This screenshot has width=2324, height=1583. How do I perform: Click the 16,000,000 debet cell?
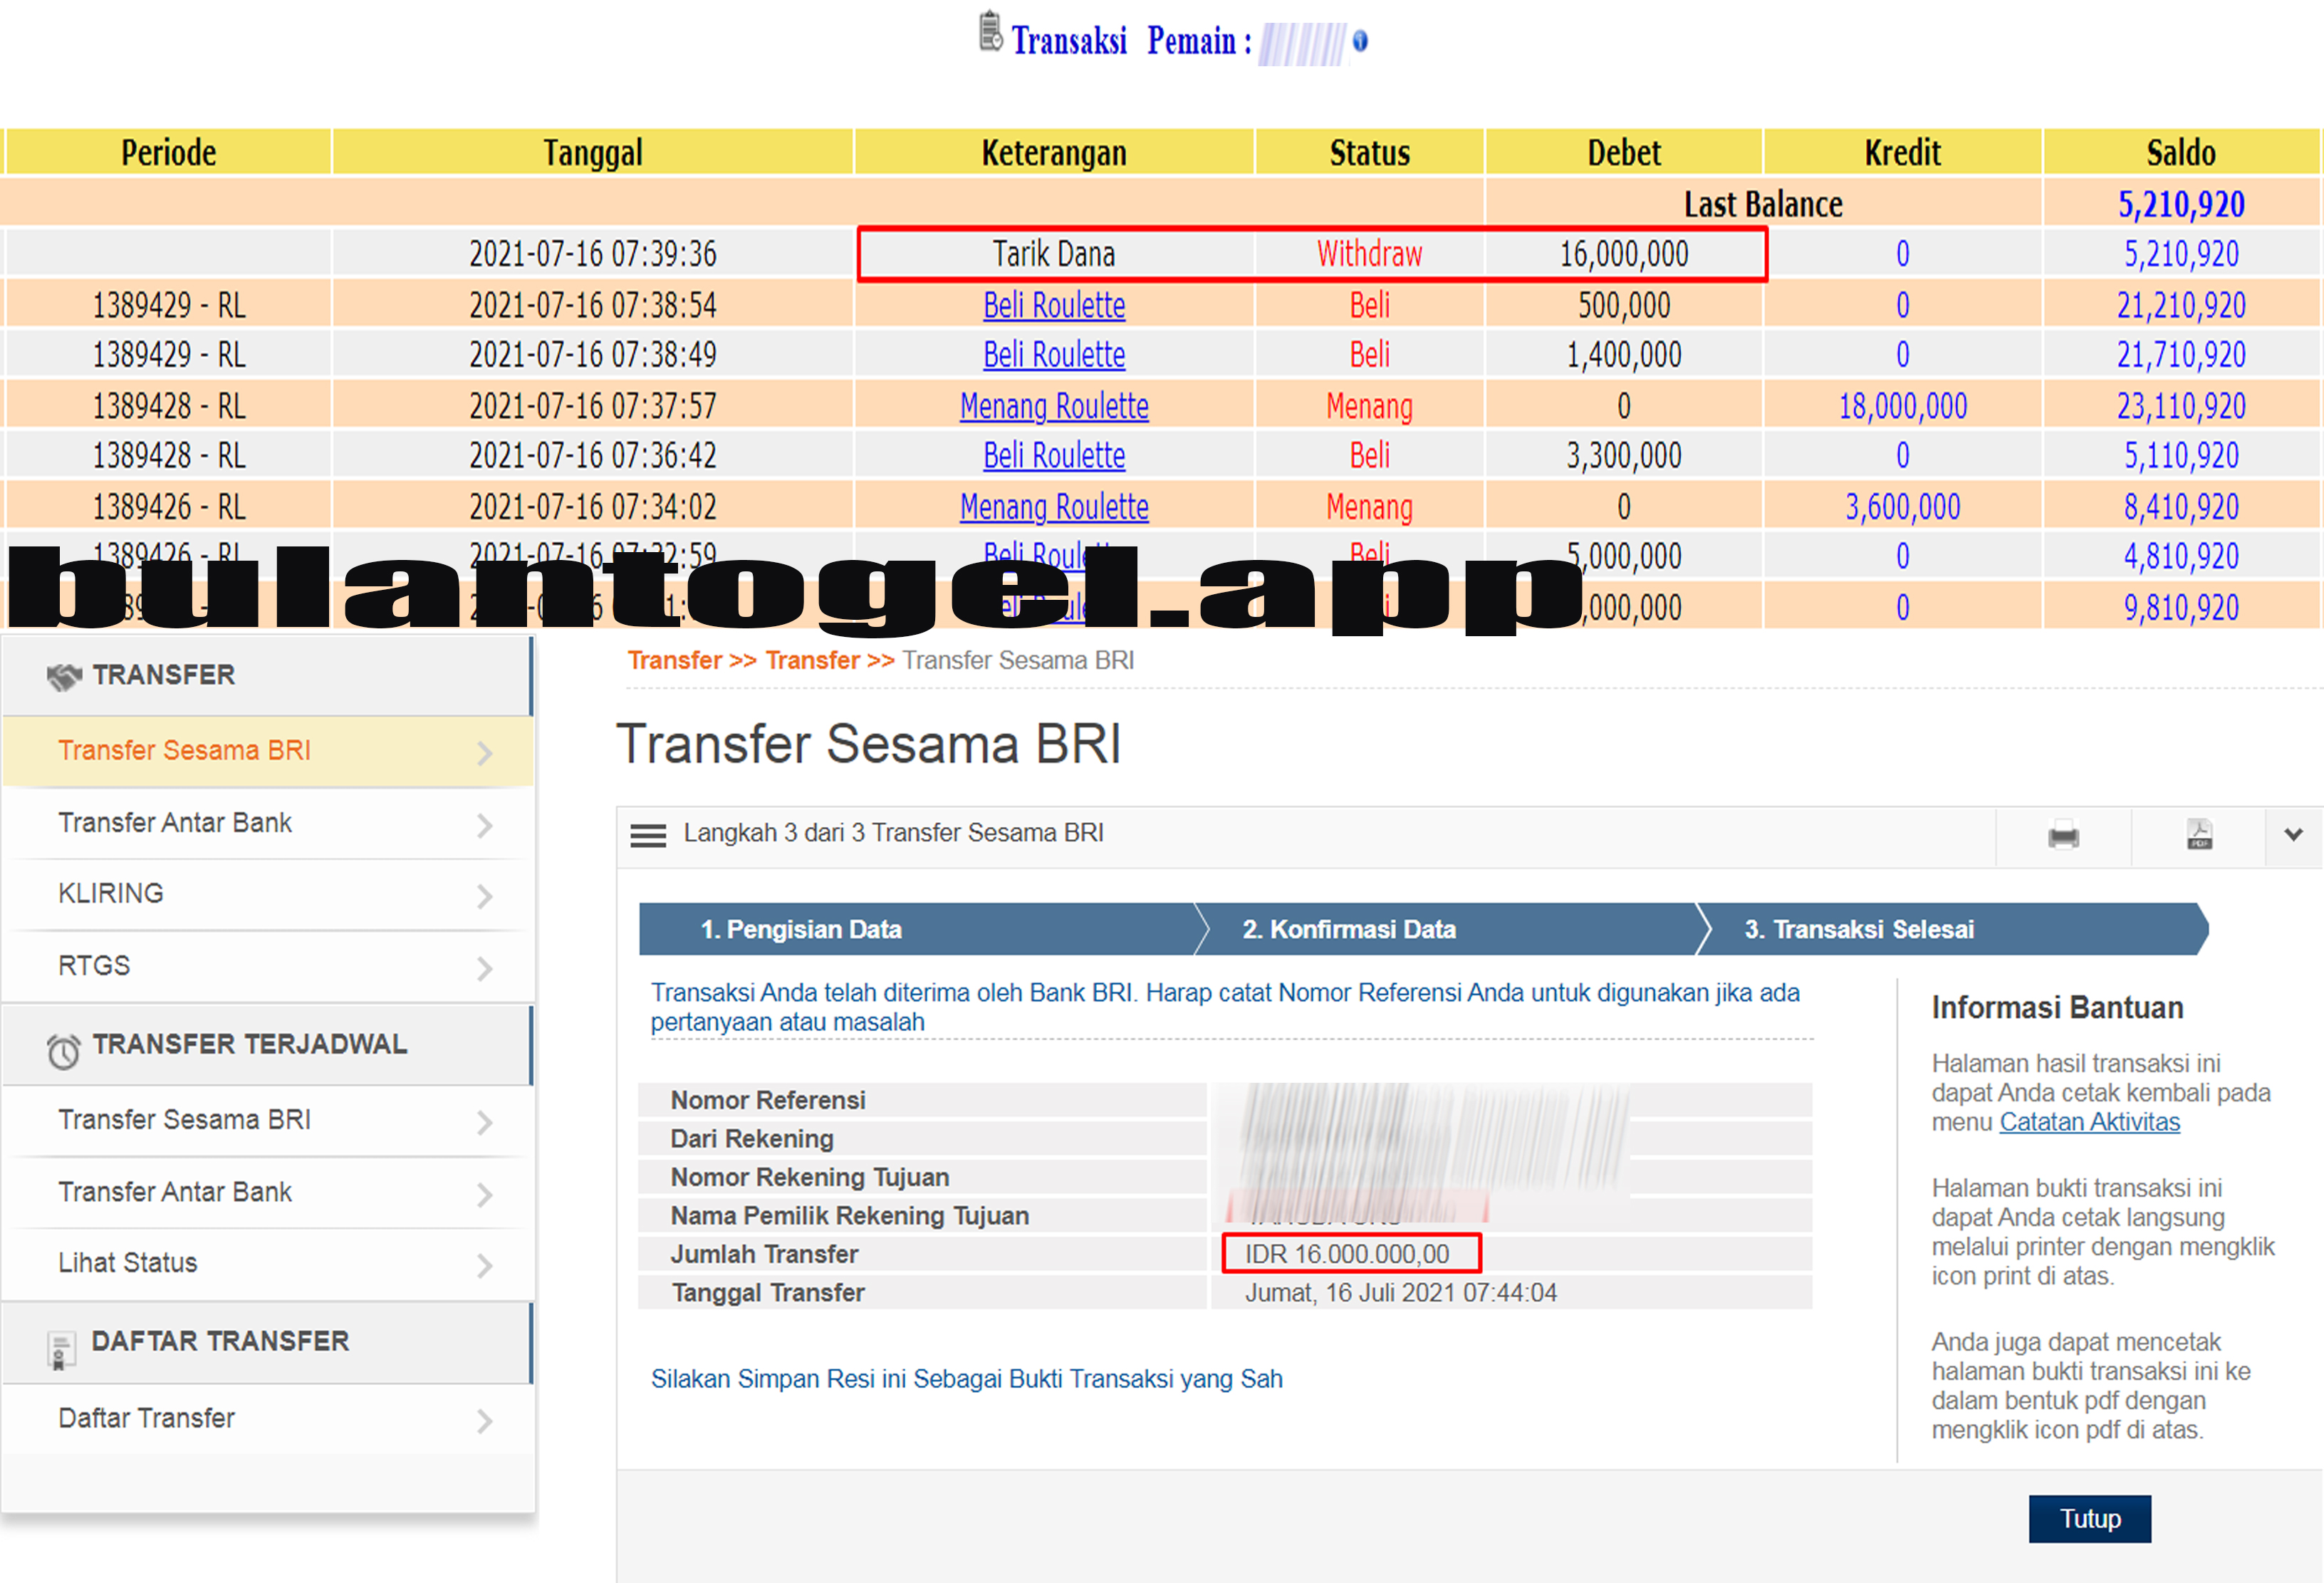(x=1624, y=254)
